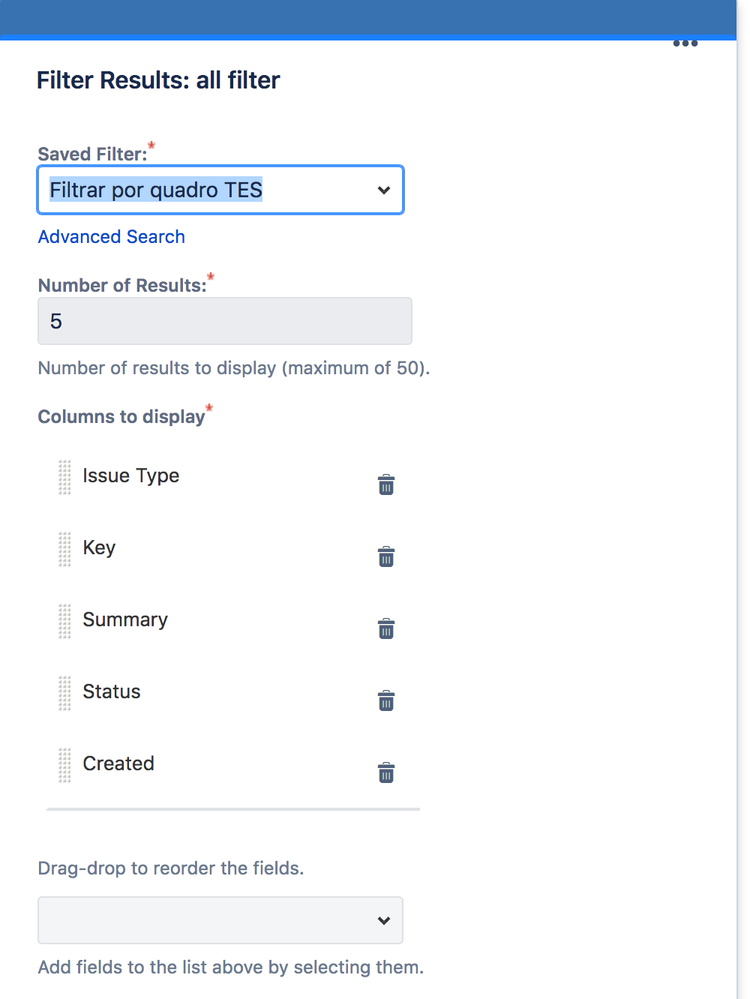This screenshot has width=750, height=999.
Task: Open Advanced Search
Action: (111, 237)
